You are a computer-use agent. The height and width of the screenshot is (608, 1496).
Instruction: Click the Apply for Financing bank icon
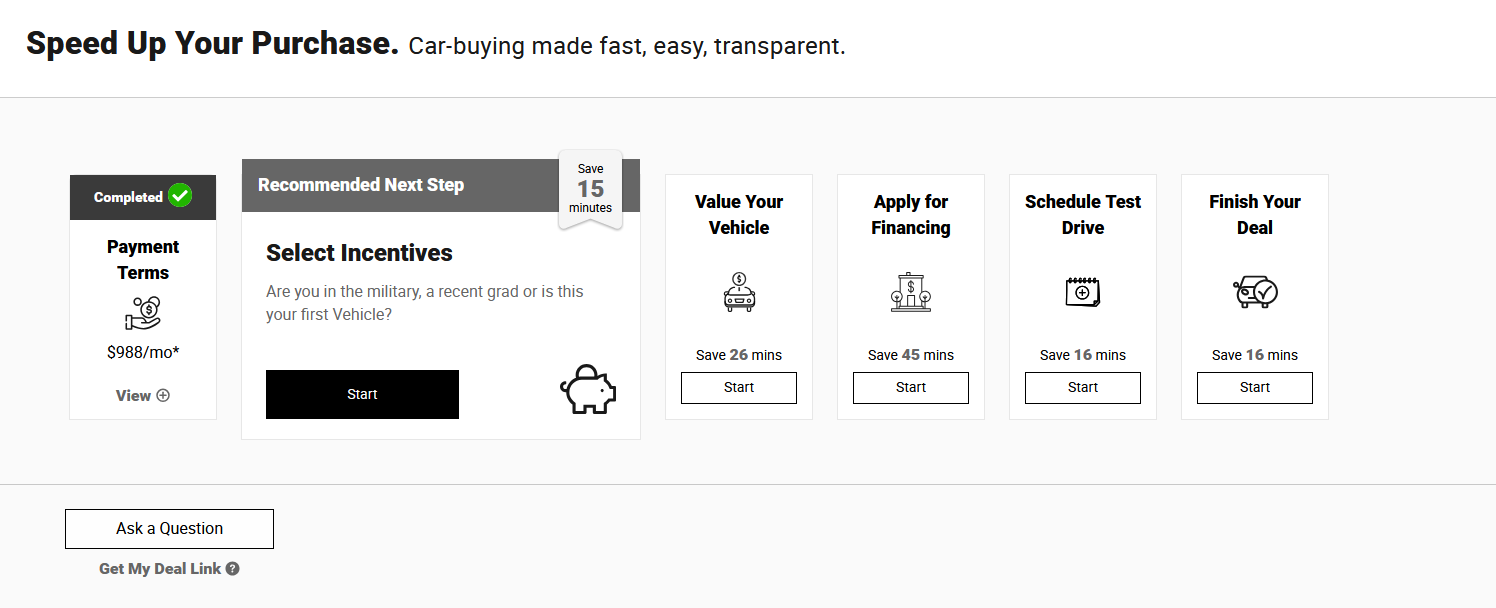[911, 292]
